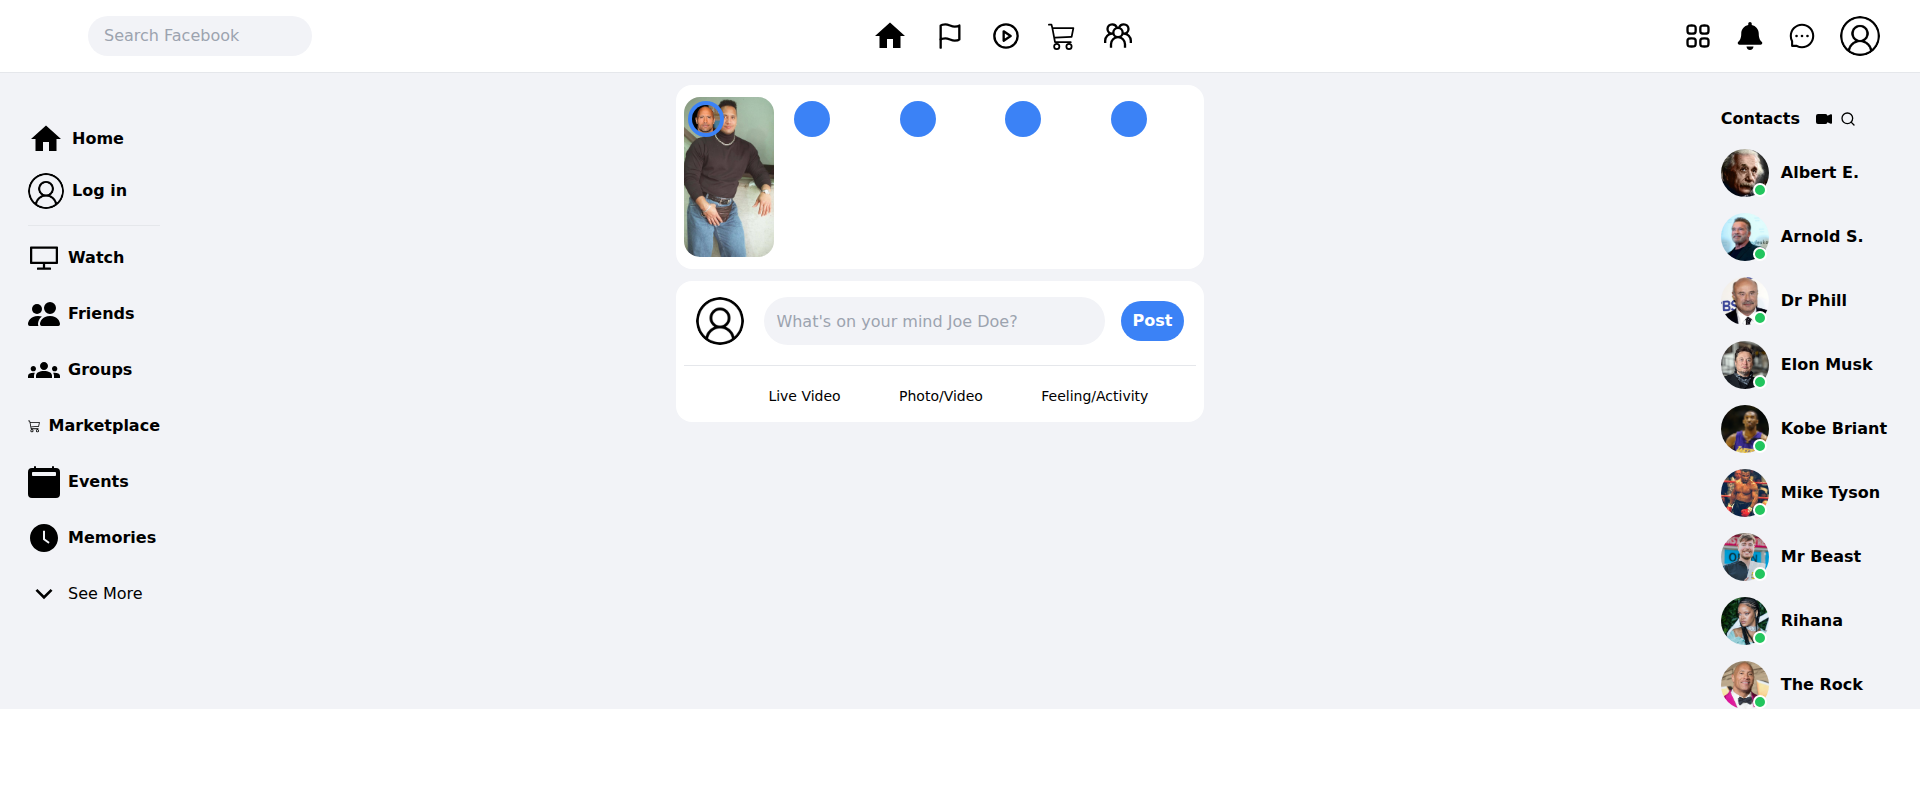Focus the Search Facebook field

[x=200, y=36]
